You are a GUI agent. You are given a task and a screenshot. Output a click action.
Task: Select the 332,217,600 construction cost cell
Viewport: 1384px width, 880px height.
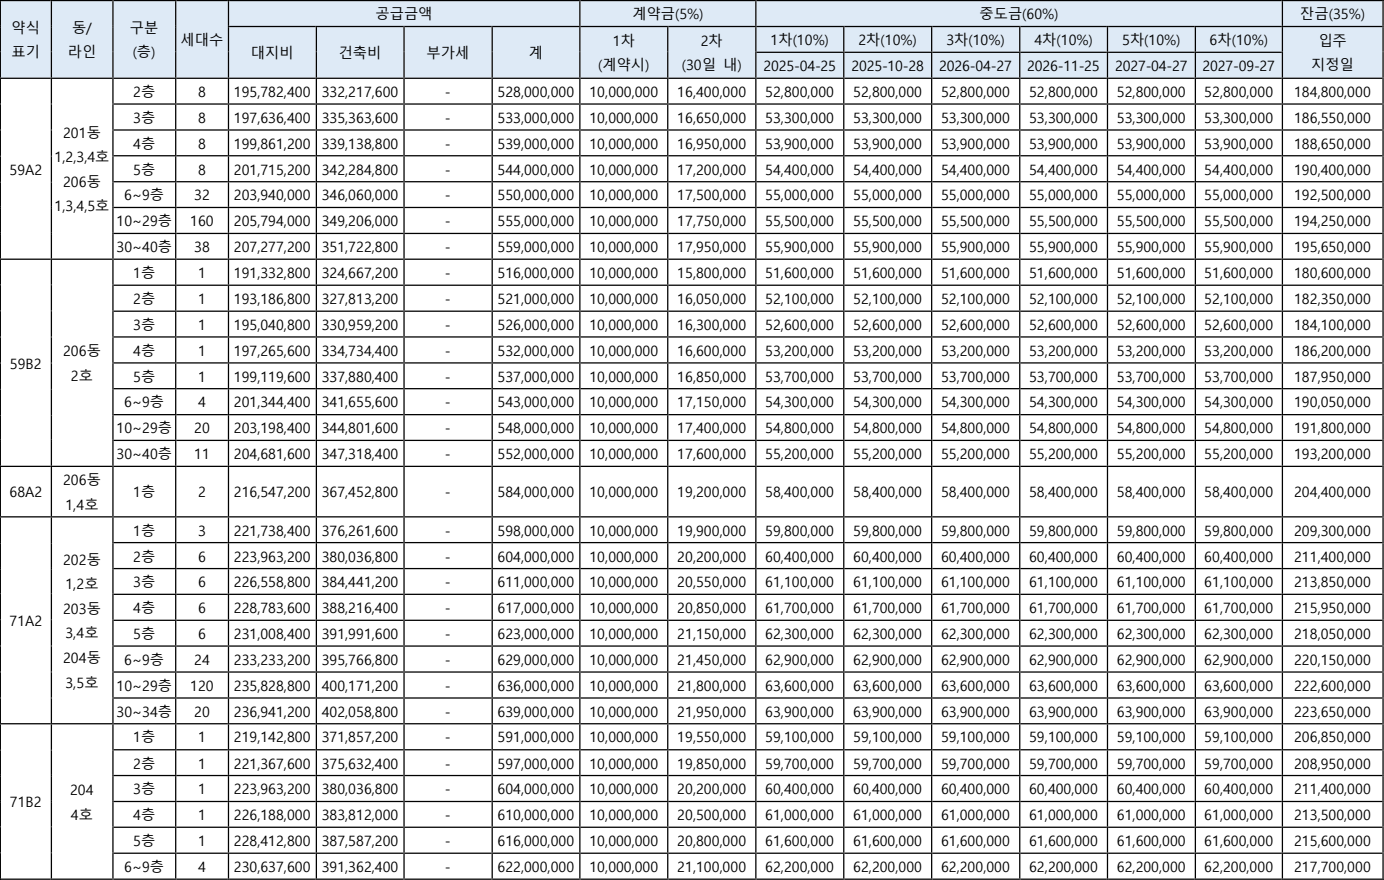click(x=360, y=92)
